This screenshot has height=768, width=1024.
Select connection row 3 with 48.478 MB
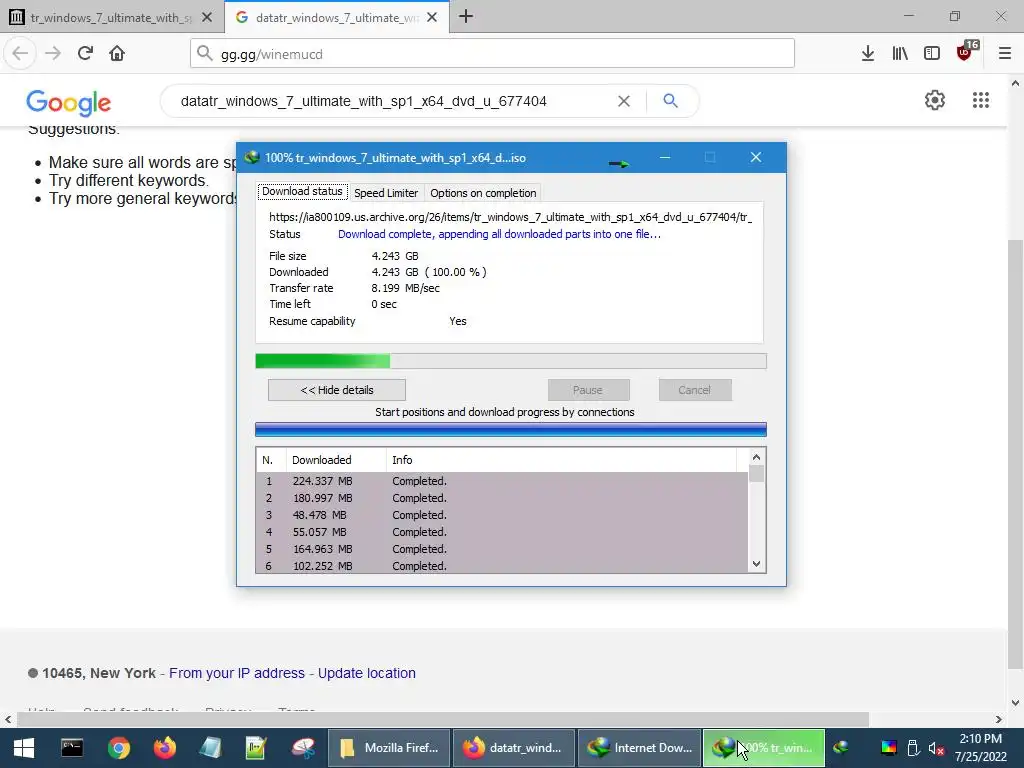[x=502, y=515]
